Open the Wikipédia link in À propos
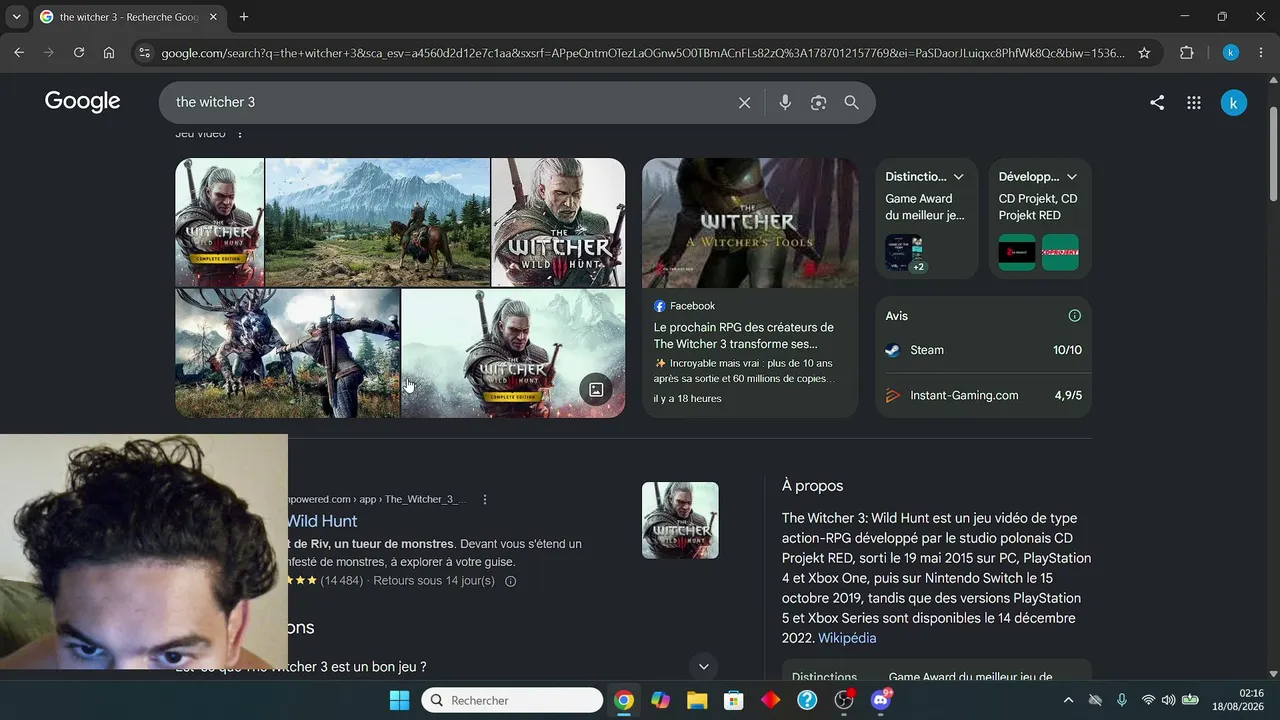Image resolution: width=1280 pixels, height=720 pixels. pos(847,638)
